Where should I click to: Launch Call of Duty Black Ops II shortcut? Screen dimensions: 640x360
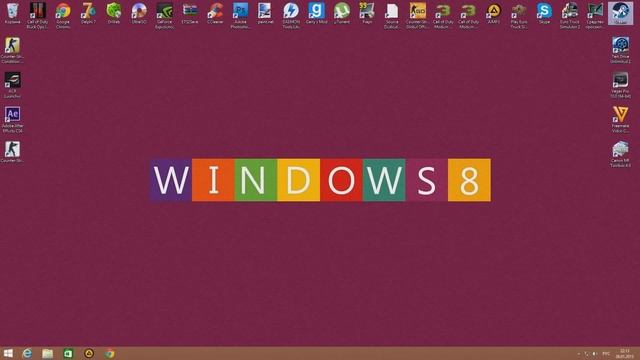click(38, 16)
